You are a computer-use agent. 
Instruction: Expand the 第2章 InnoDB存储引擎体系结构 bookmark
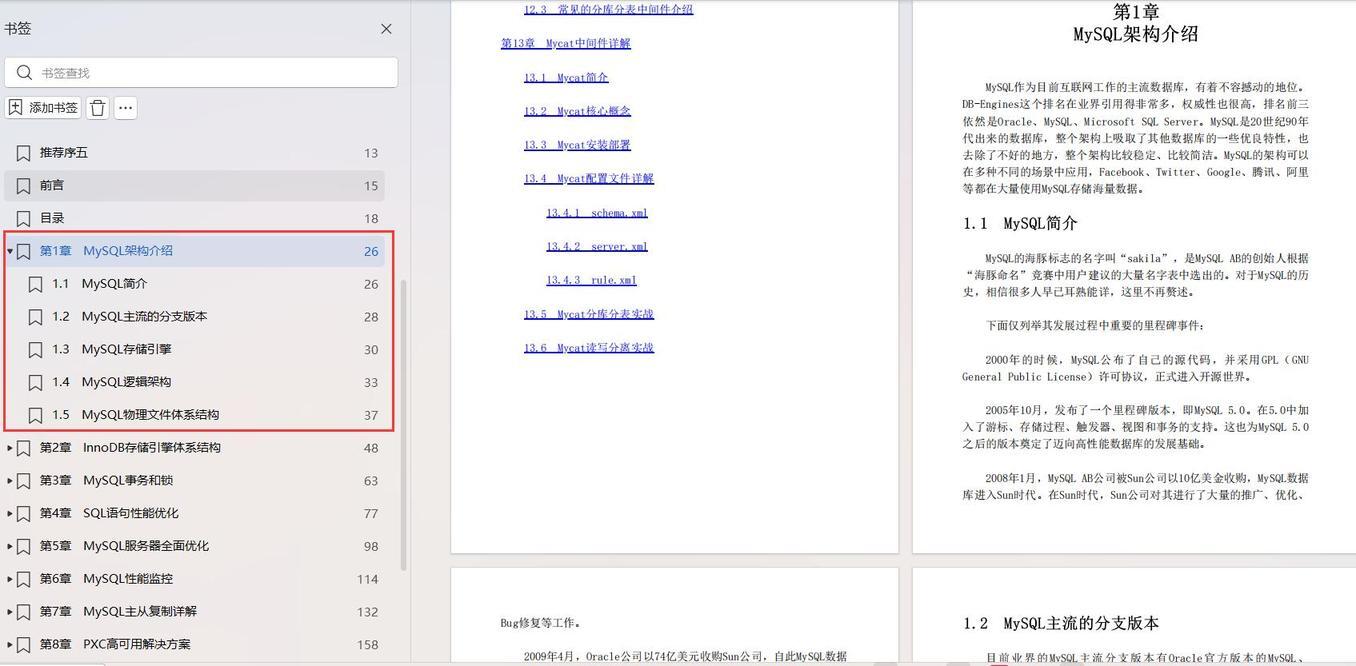[10, 448]
